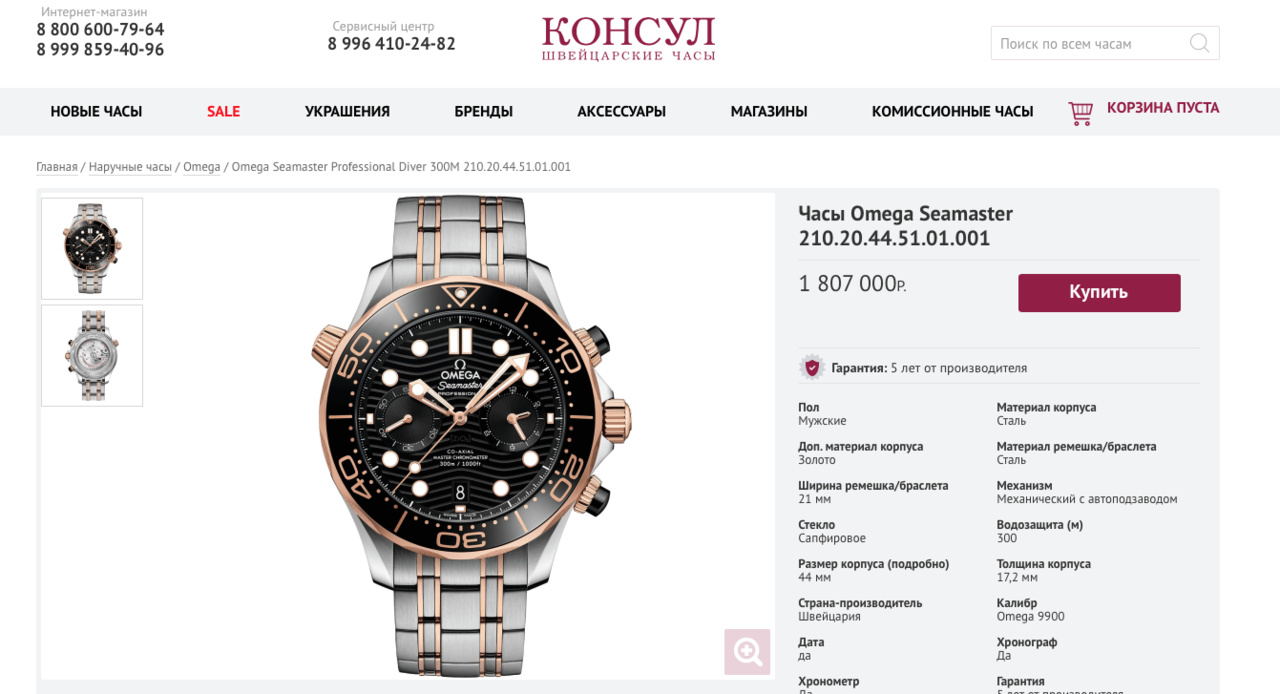The width and height of the screenshot is (1280, 694).
Task: Open the shopping cart icon
Action: tap(1080, 113)
